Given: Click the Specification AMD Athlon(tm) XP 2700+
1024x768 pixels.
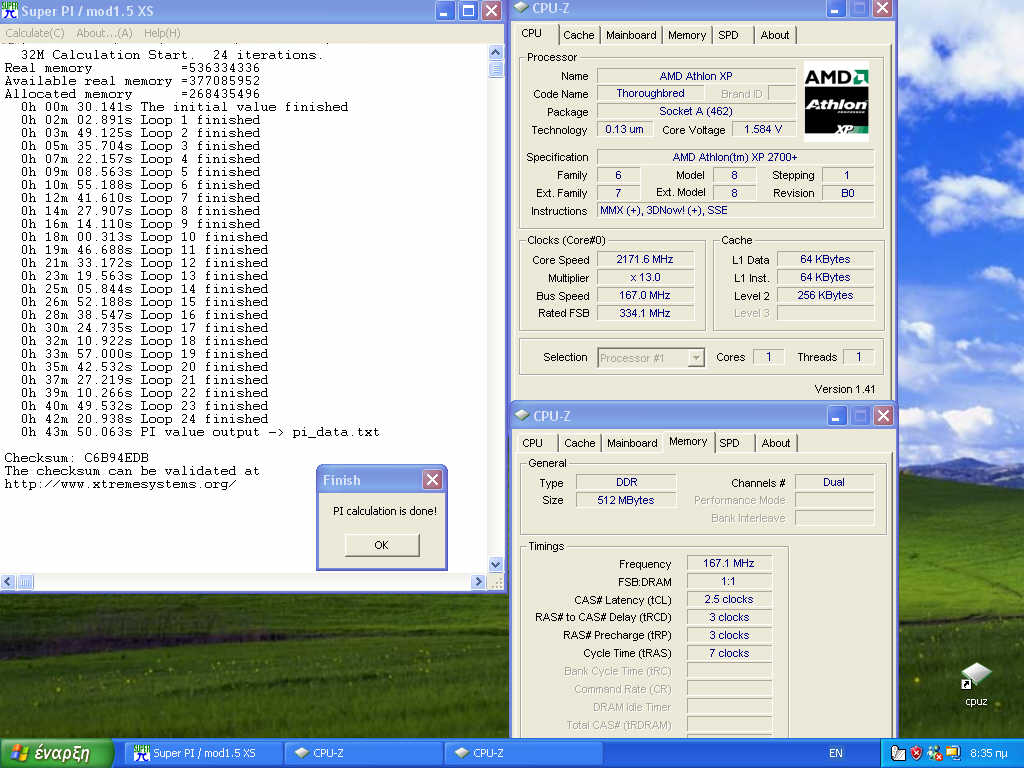Looking at the screenshot, I should coord(735,157).
